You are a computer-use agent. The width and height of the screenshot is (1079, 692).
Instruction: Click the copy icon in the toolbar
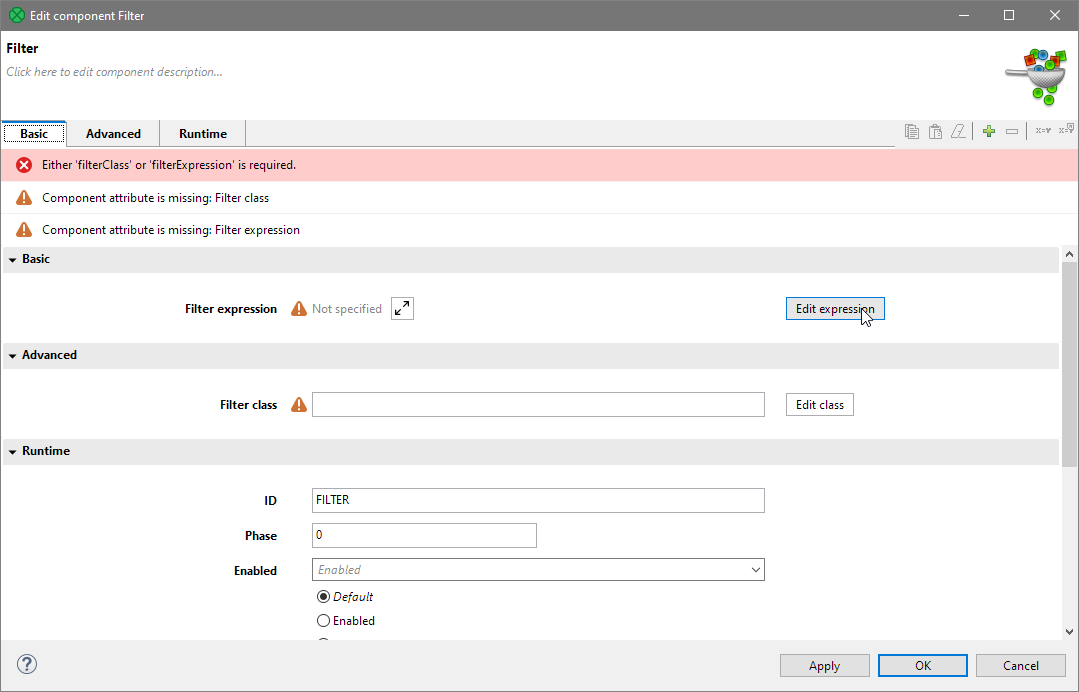(911, 131)
